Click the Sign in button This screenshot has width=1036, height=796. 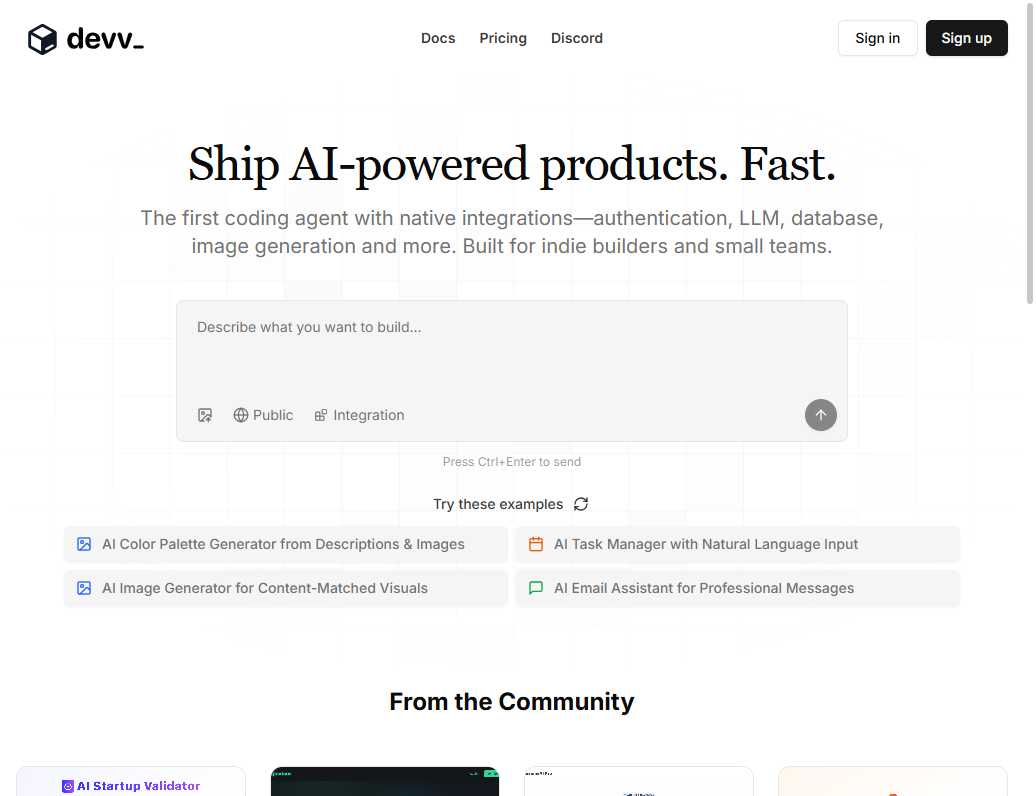tap(877, 38)
